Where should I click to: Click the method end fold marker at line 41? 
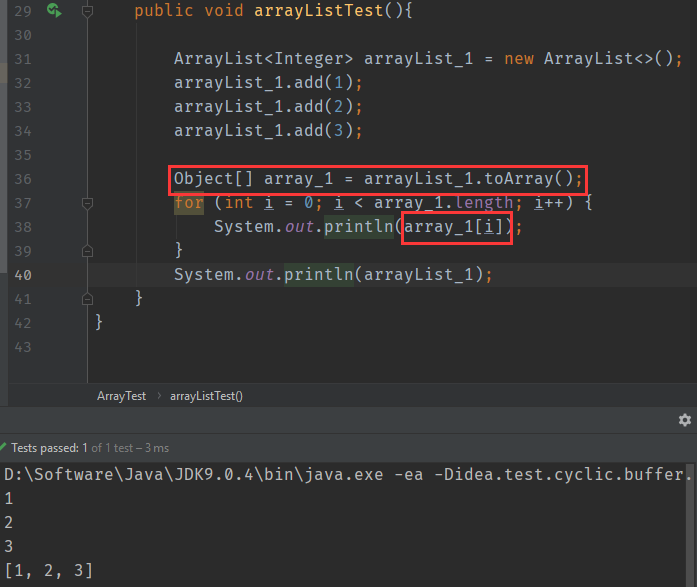[88, 299]
